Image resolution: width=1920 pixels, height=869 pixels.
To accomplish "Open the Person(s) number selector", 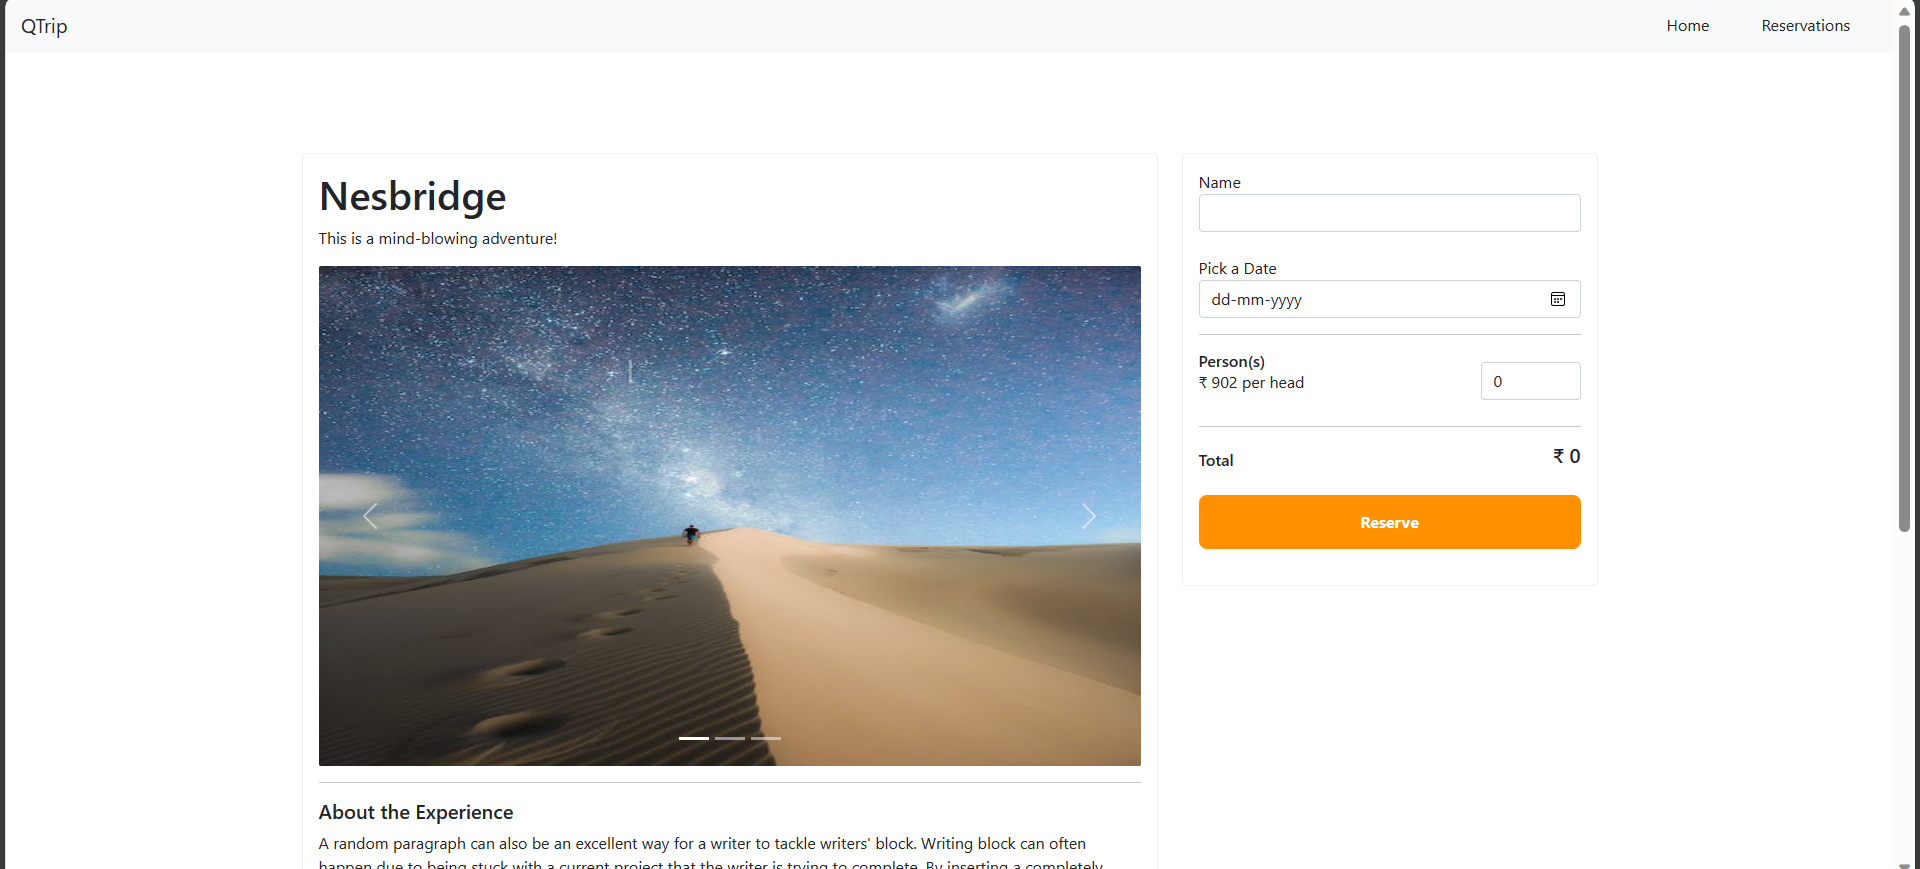I will pos(1530,381).
